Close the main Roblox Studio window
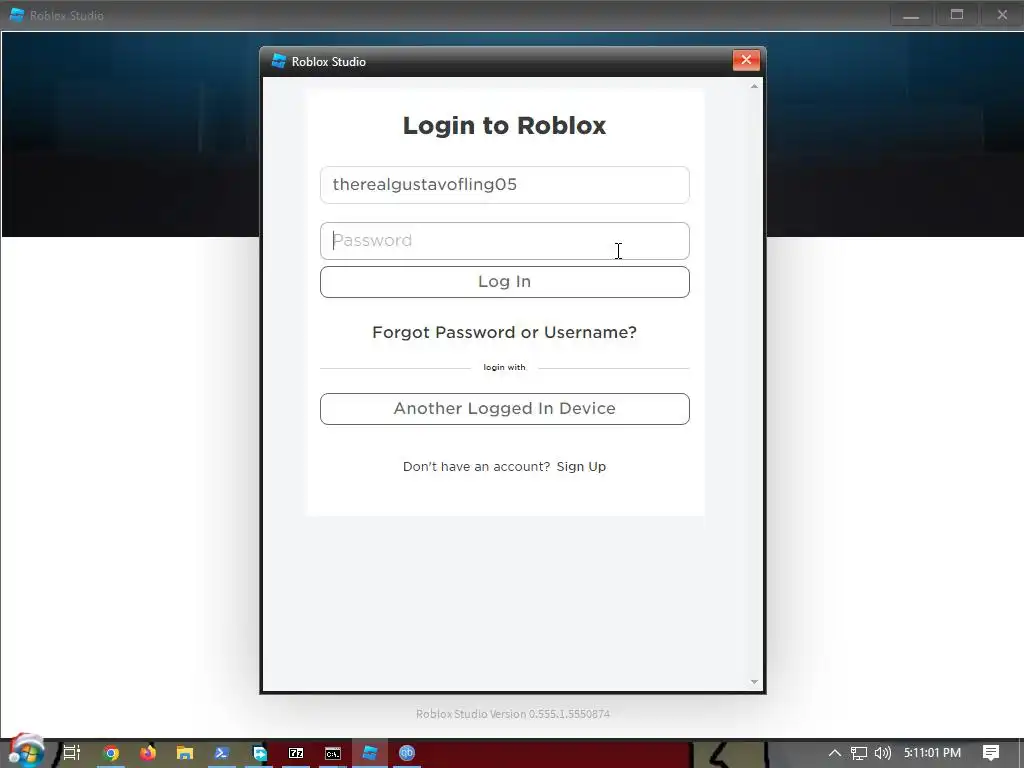Image resolution: width=1024 pixels, height=768 pixels. point(1002,15)
